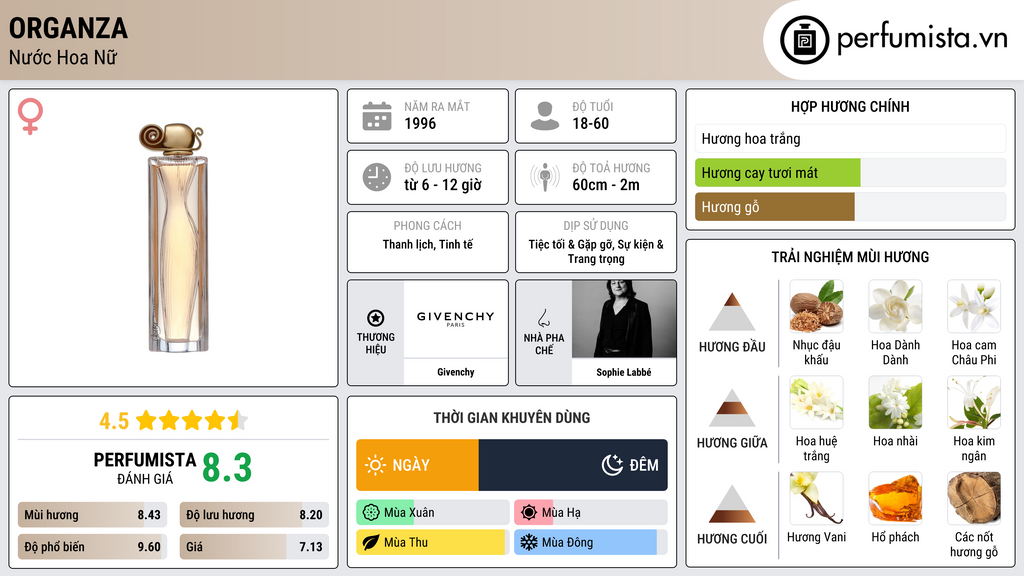
Task: Open the Givenchy Paris brand logo
Action: coord(455,319)
